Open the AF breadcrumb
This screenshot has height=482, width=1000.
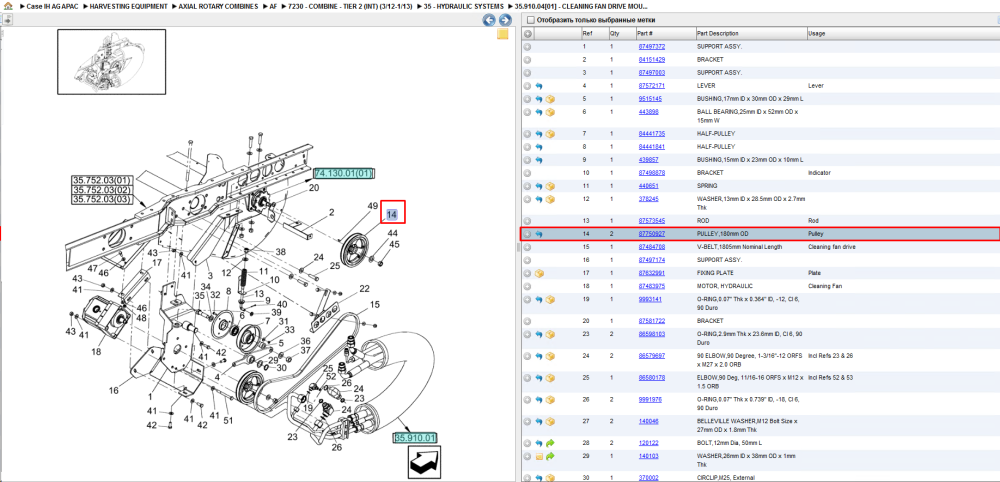273,6
